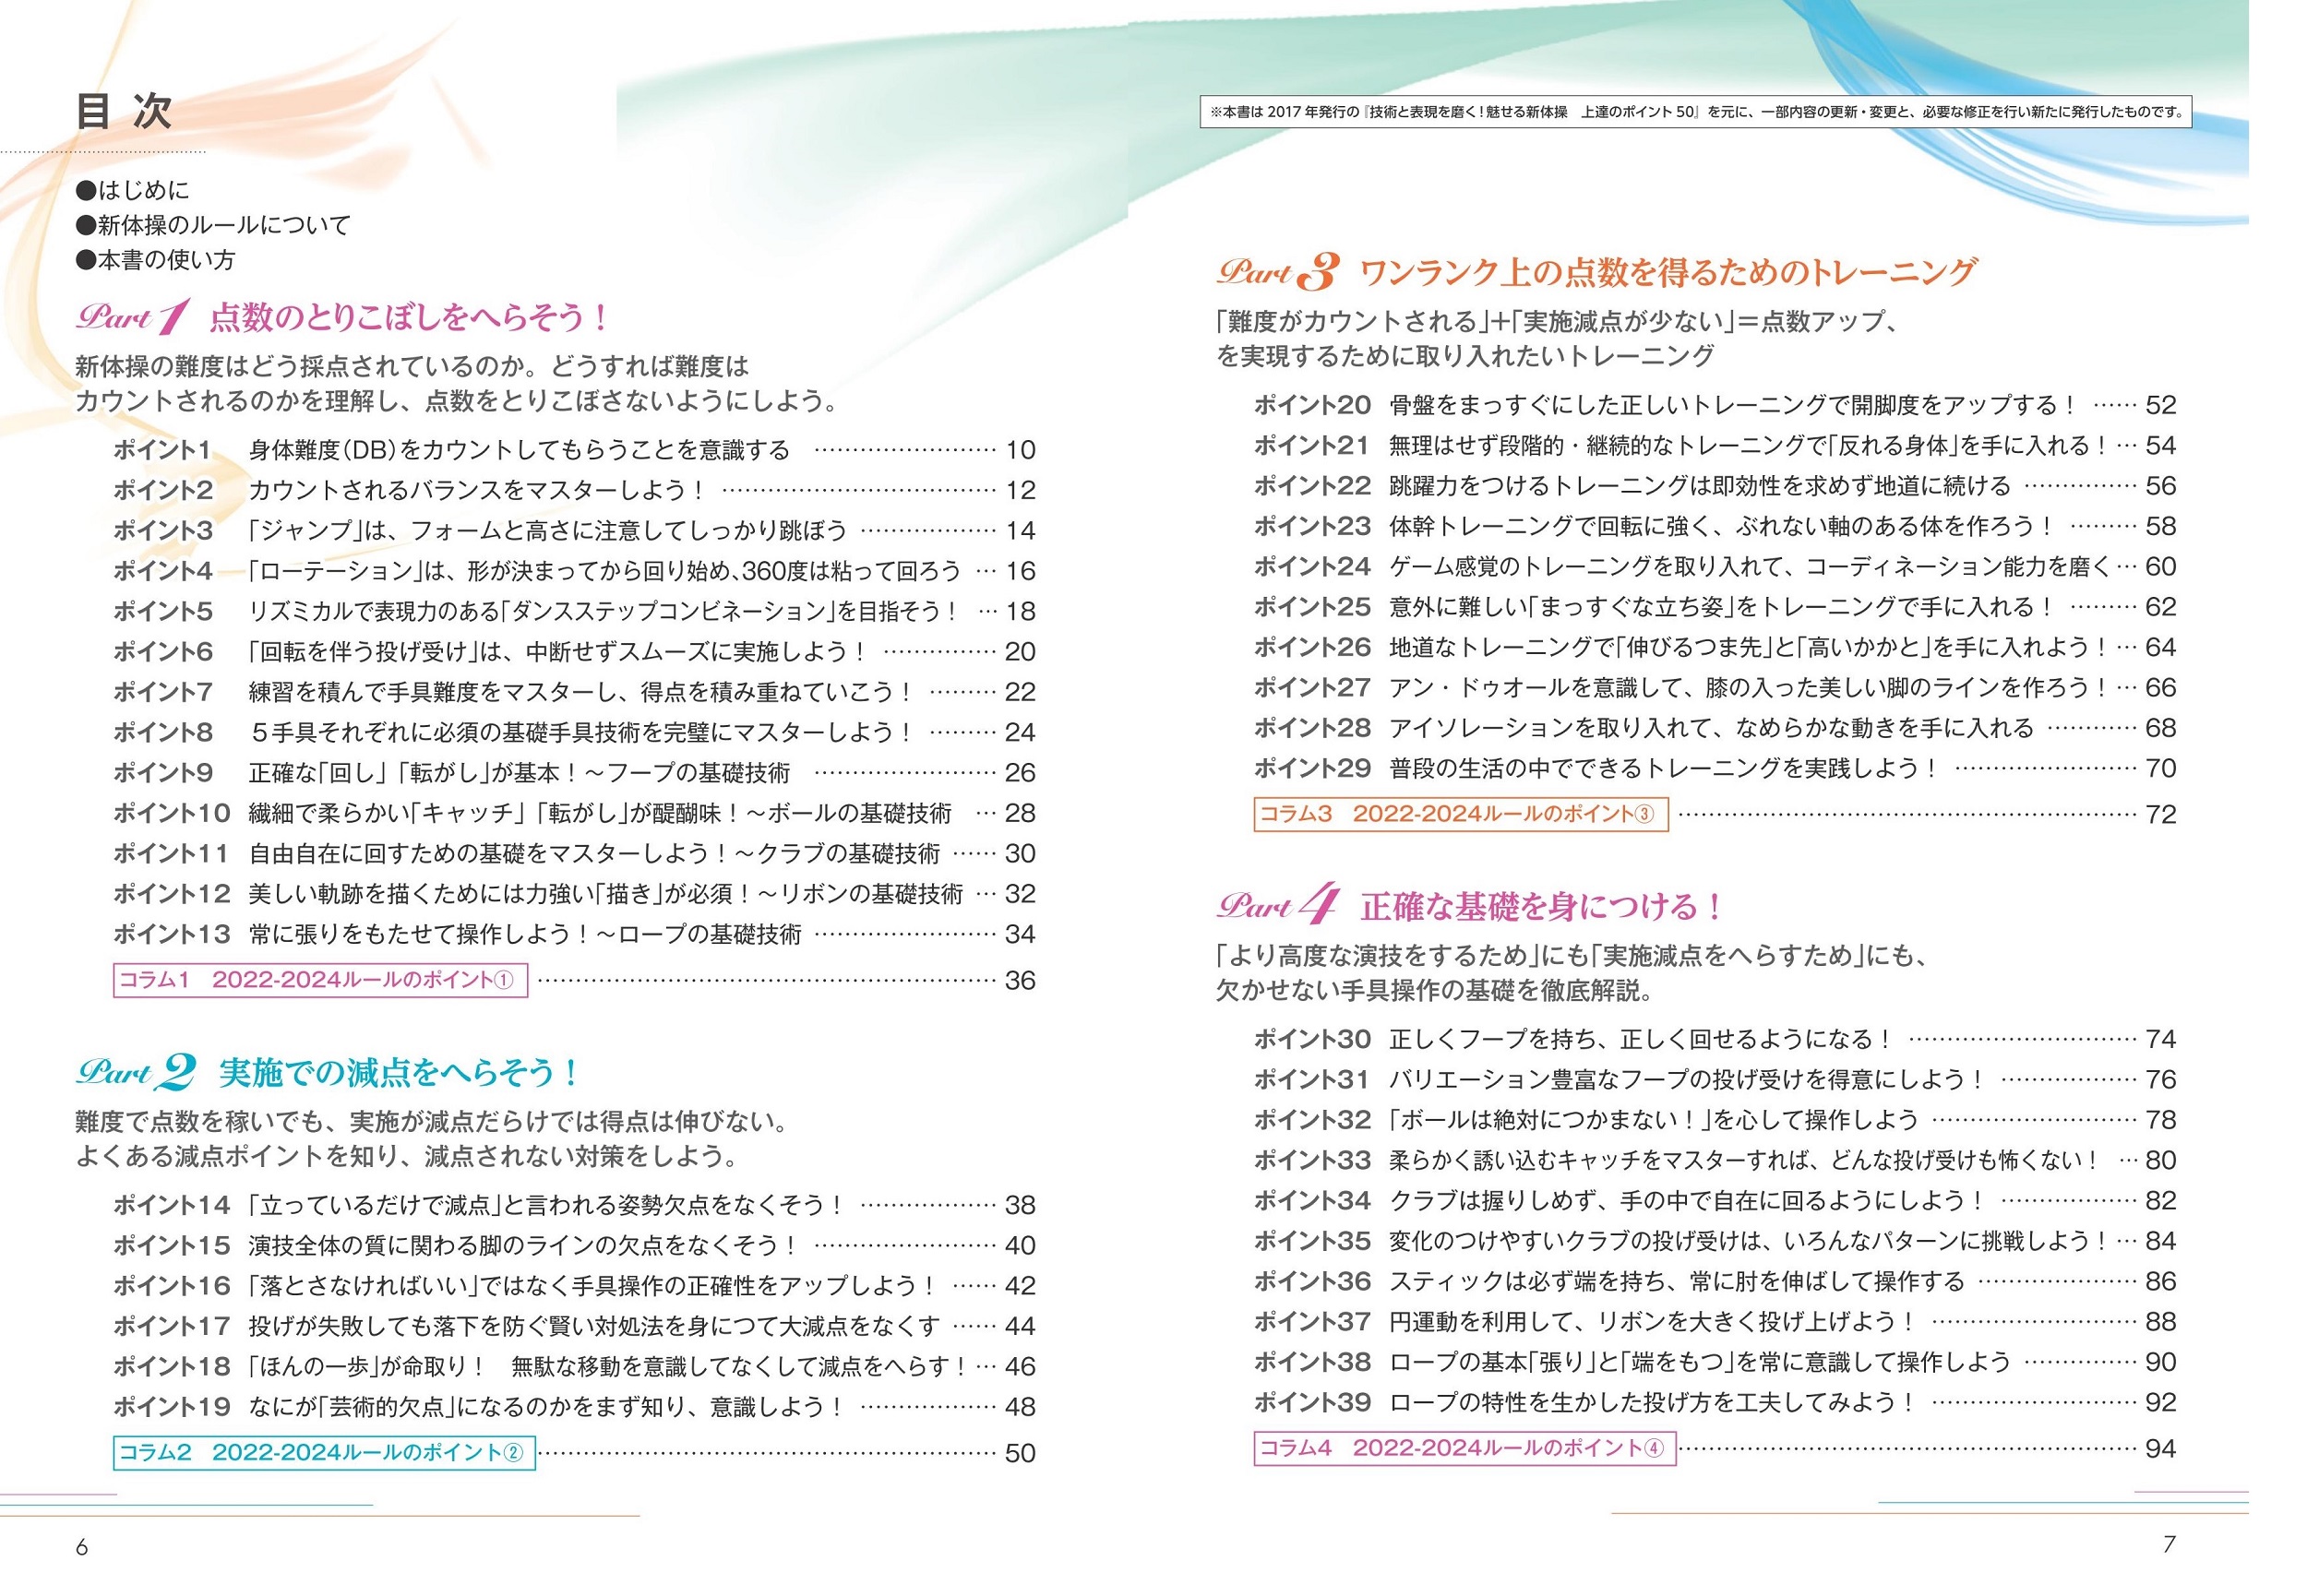2307x1596 pixels.
Task: Open ポイント10 ボールの基礎技術 entry
Action: pos(574,813)
